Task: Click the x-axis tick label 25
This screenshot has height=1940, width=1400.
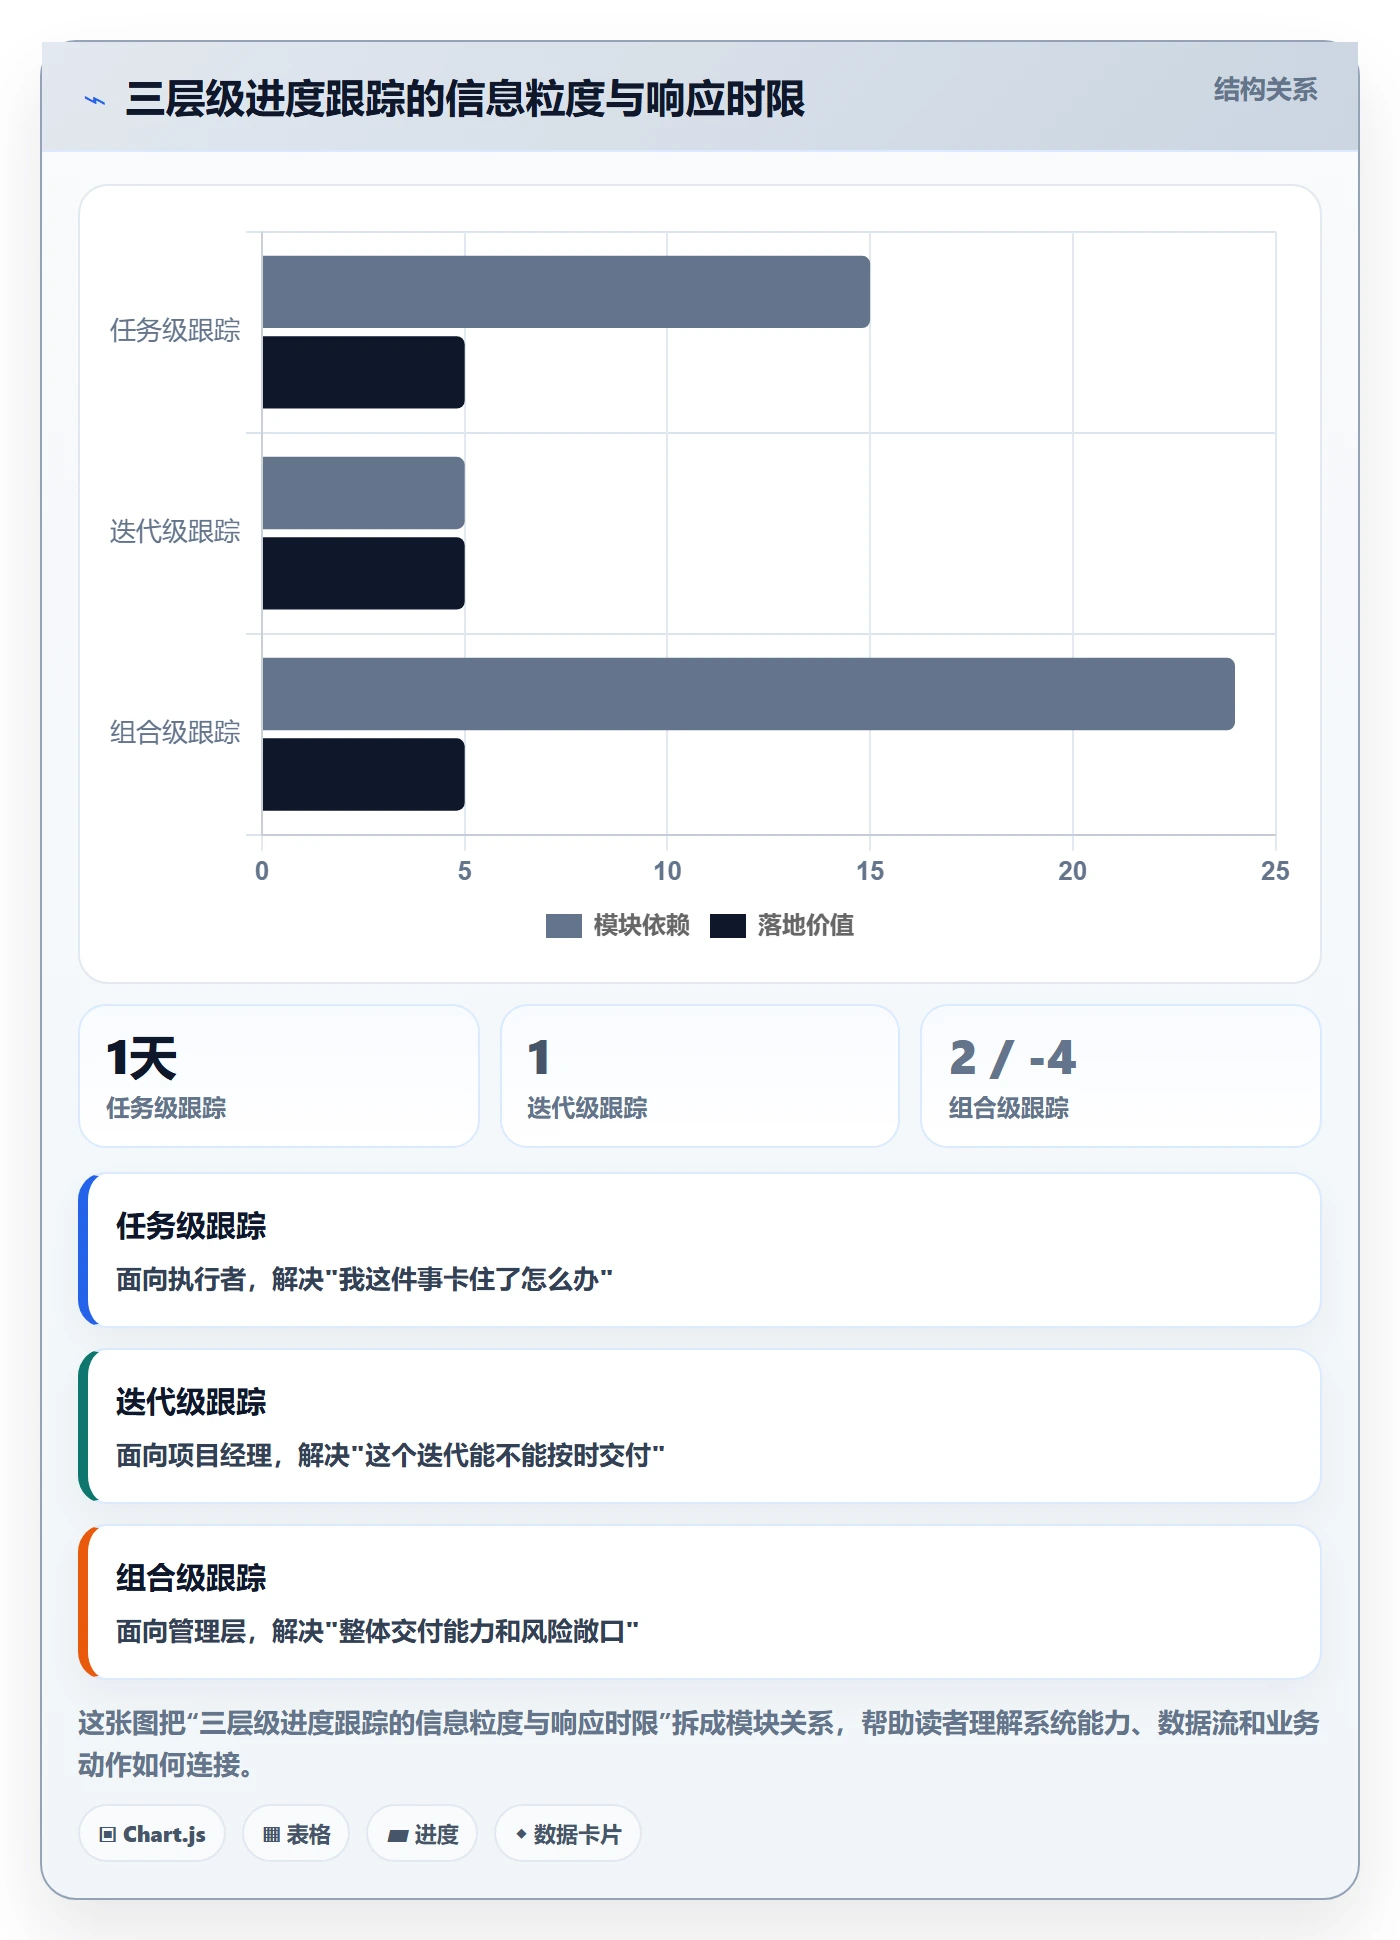Action: pyautogui.click(x=1275, y=871)
